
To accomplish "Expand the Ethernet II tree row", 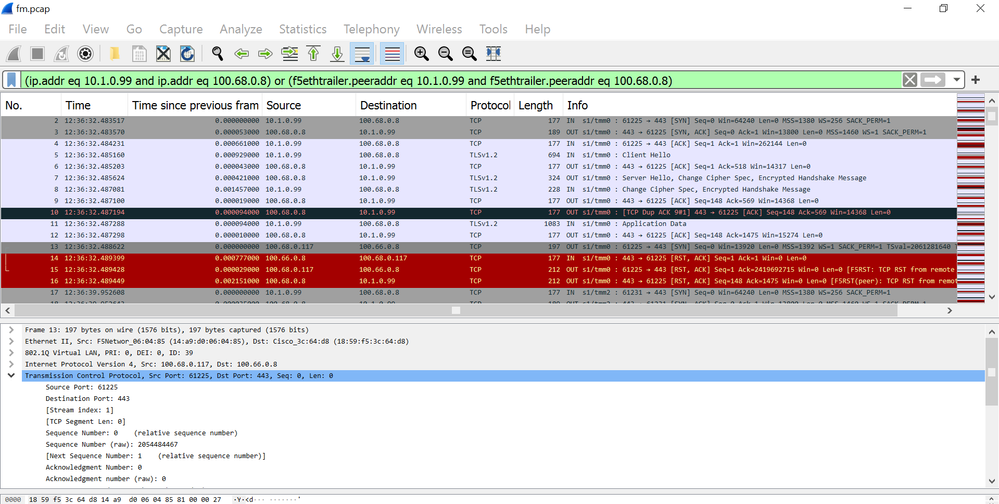I will coord(11,340).
